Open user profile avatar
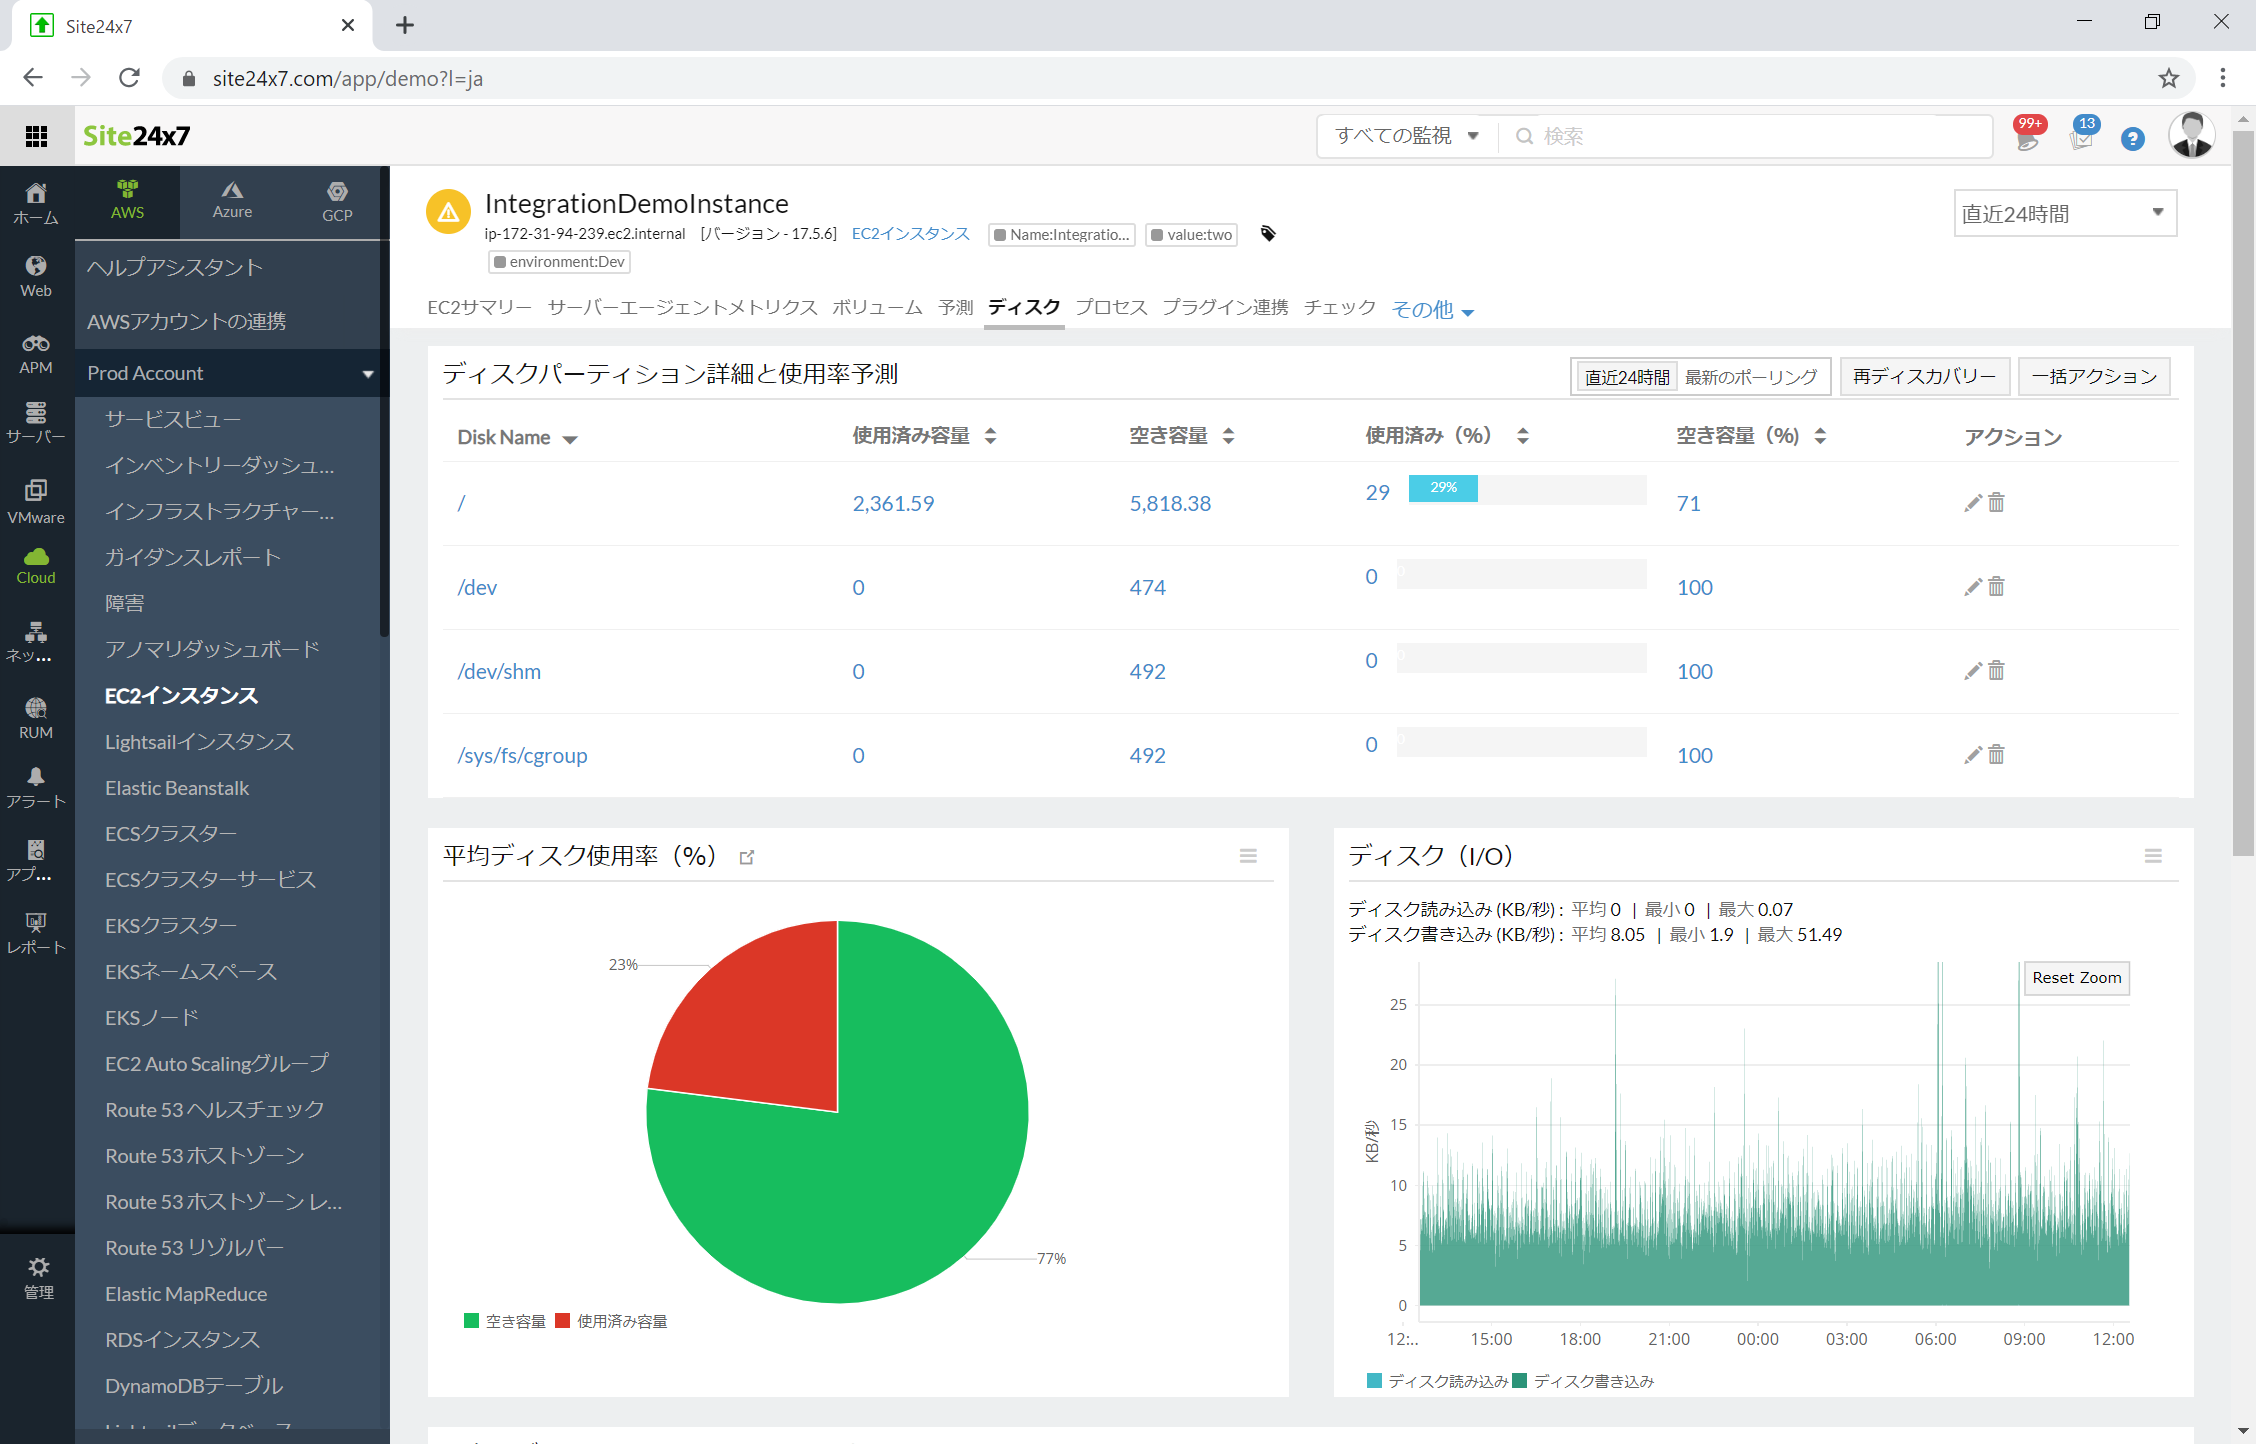This screenshot has height=1444, width=2256. tap(2192, 135)
